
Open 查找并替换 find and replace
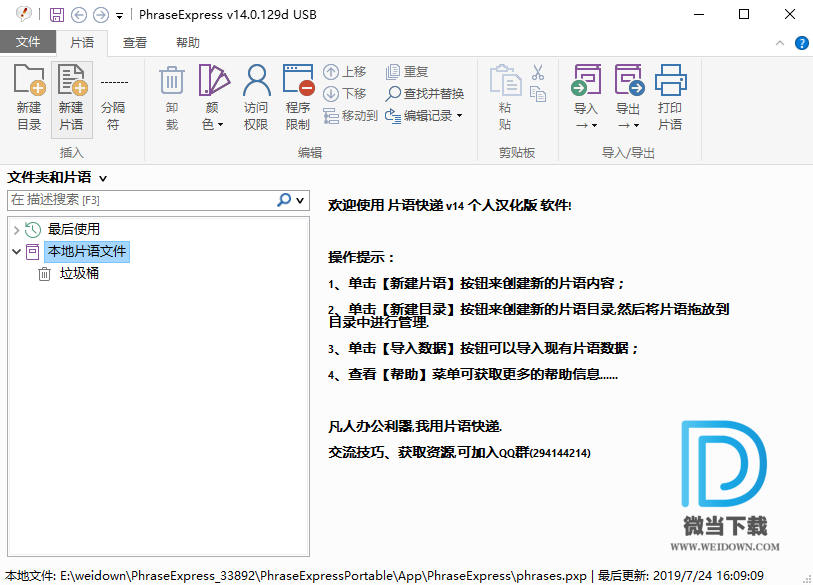(424, 93)
